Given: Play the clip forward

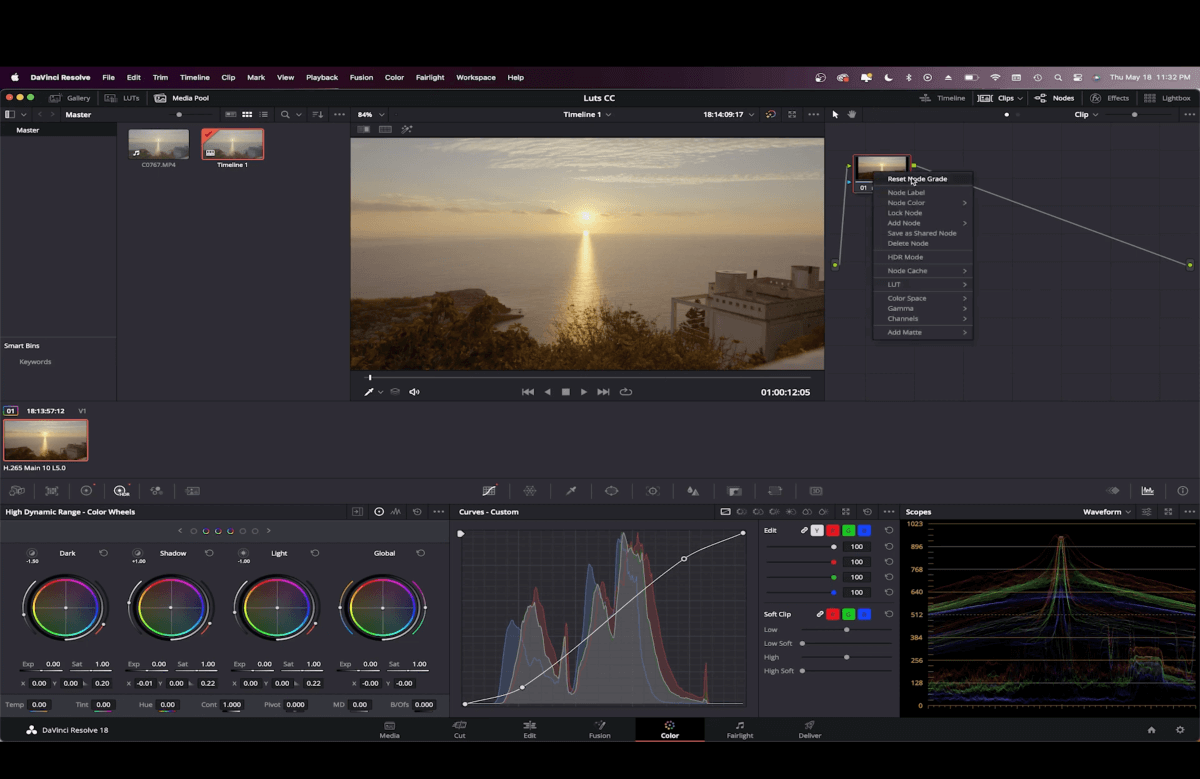Looking at the screenshot, I should (x=584, y=392).
